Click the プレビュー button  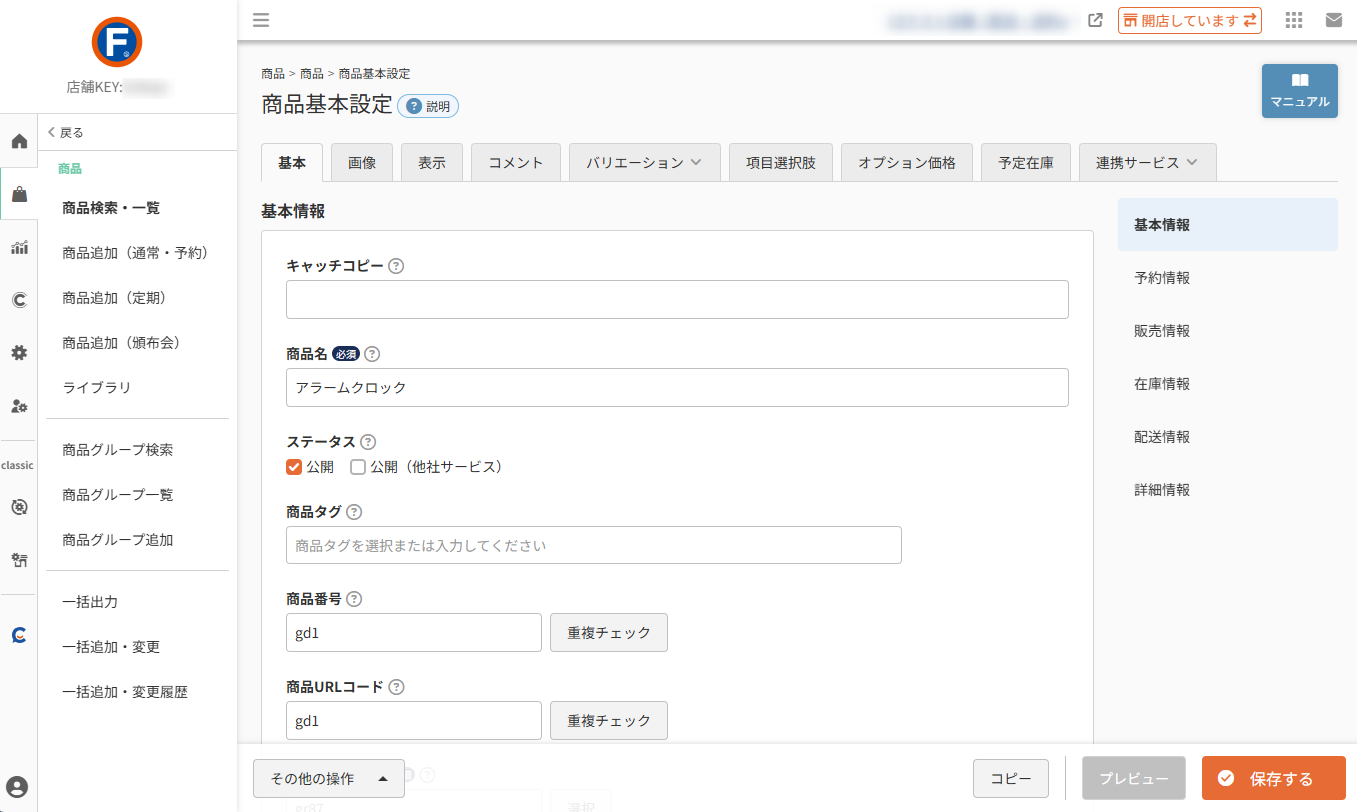pyautogui.click(x=1134, y=779)
